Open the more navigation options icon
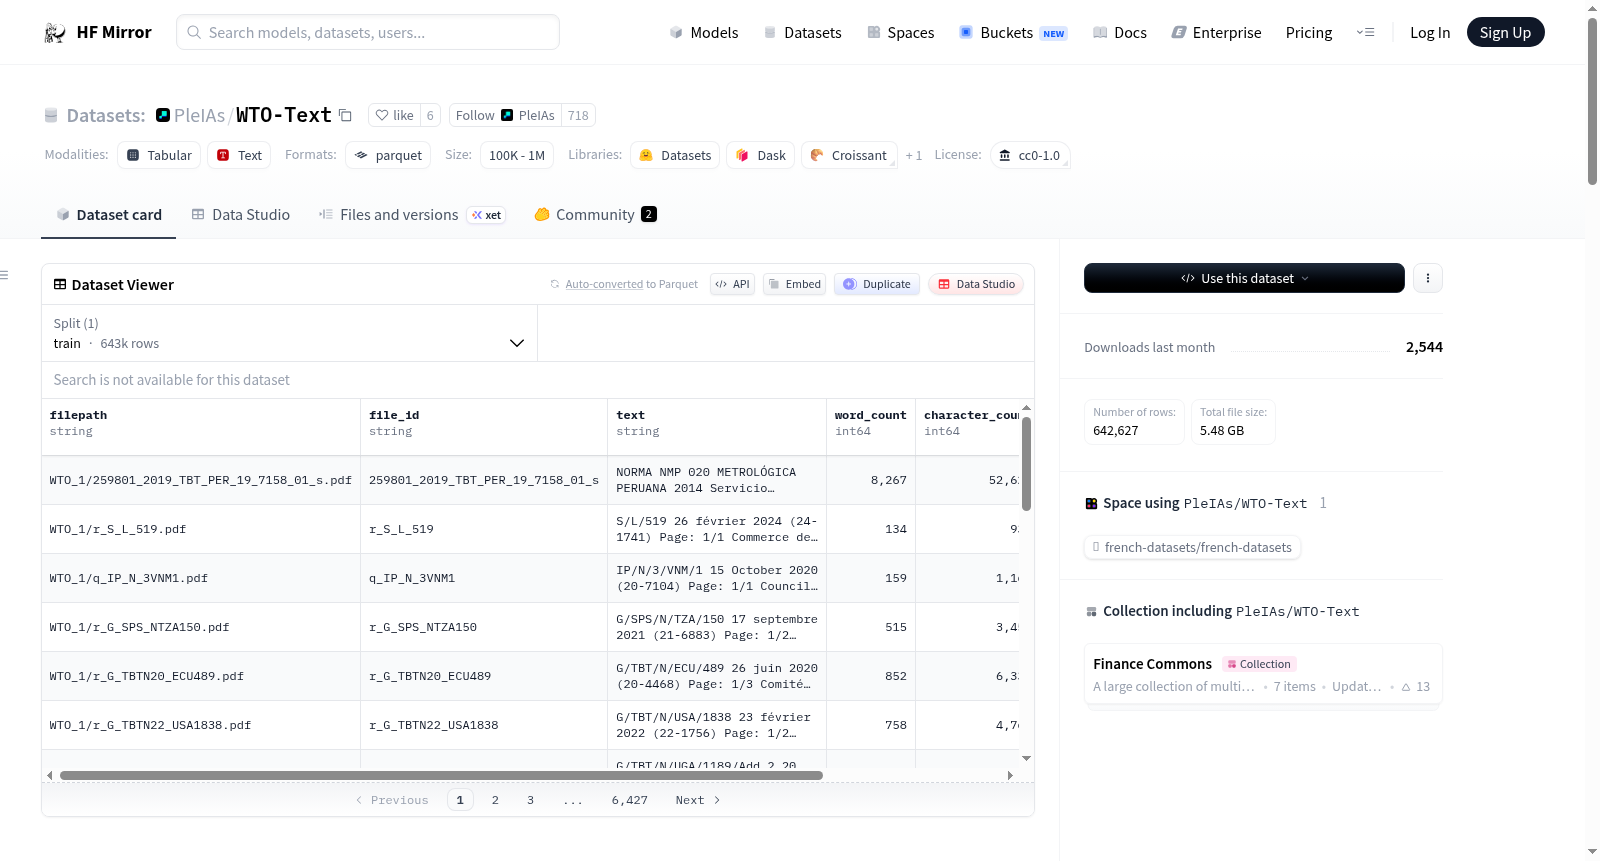The height and width of the screenshot is (861, 1600). [x=1365, y=32]
